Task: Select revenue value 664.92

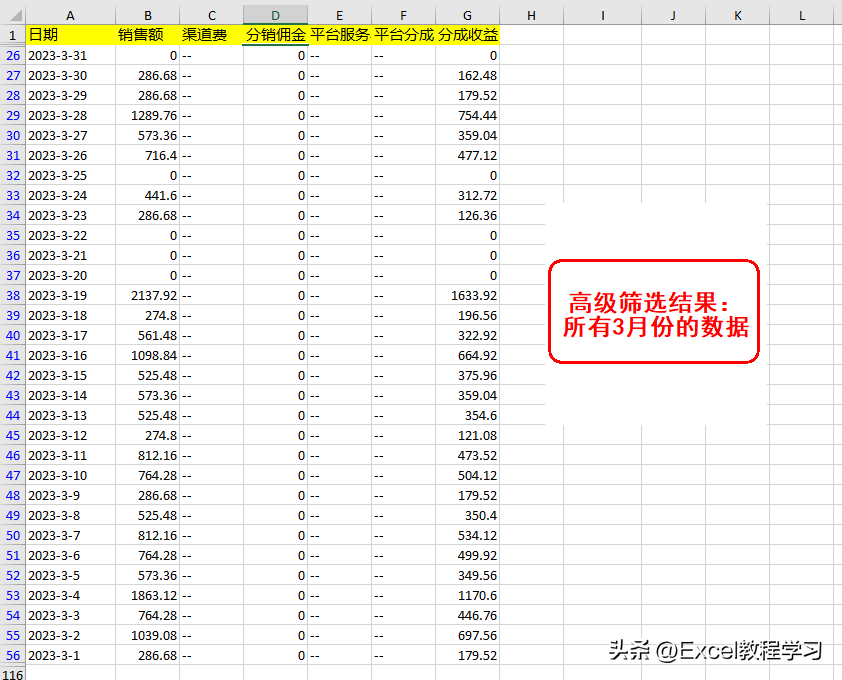Action: [x=468, y=356]
